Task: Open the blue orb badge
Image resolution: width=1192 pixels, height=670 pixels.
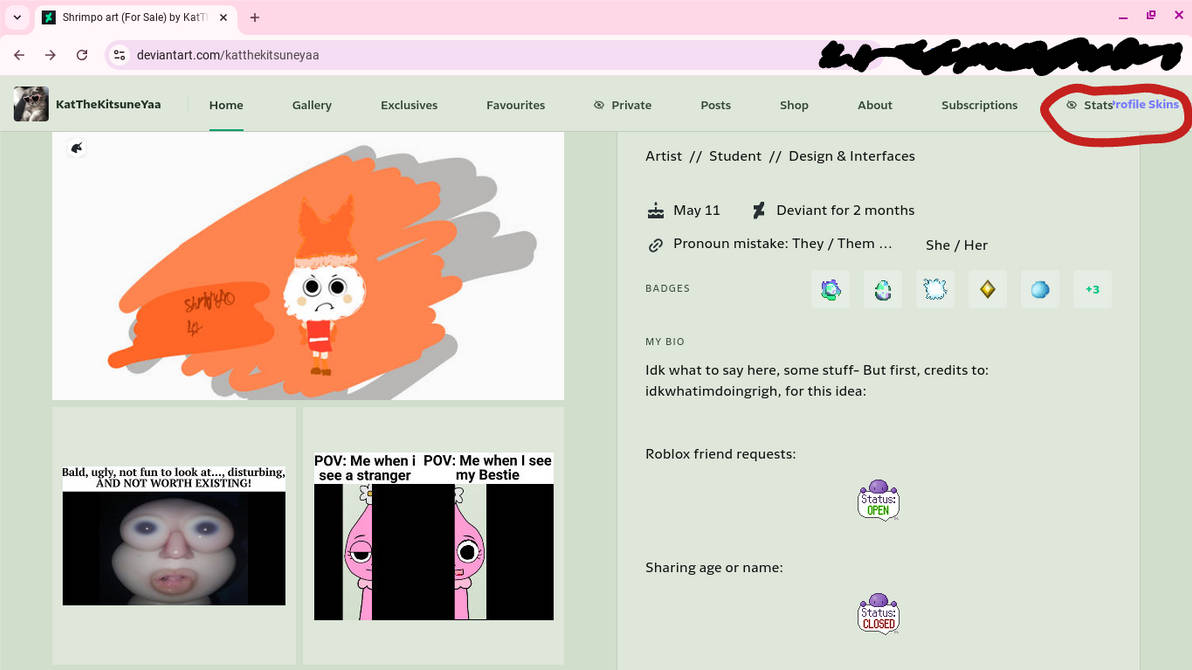Action: (1040, 289)
